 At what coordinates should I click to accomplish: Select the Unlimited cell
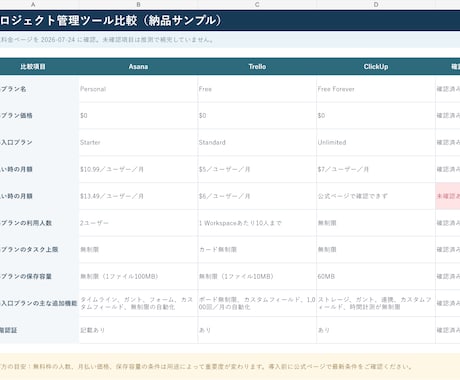click(x=376, y=142)
